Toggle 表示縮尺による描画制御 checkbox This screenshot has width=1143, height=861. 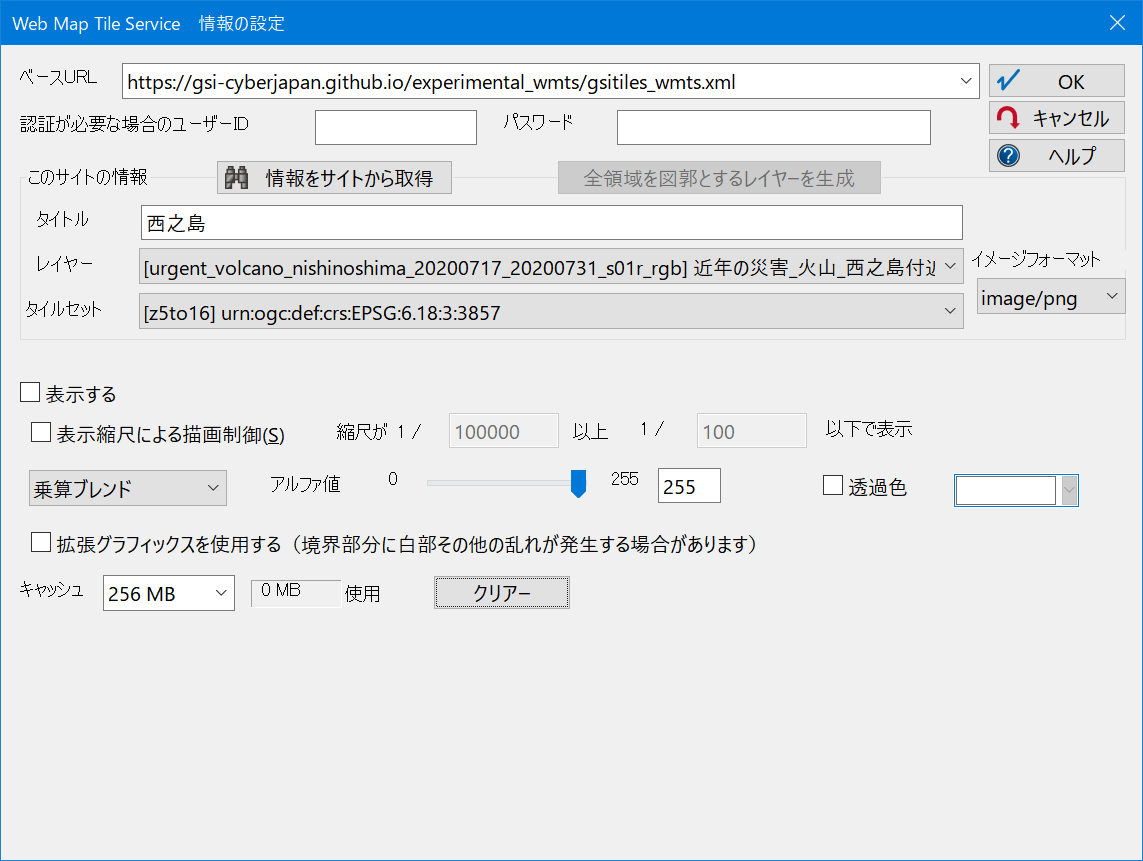point(41,433)
